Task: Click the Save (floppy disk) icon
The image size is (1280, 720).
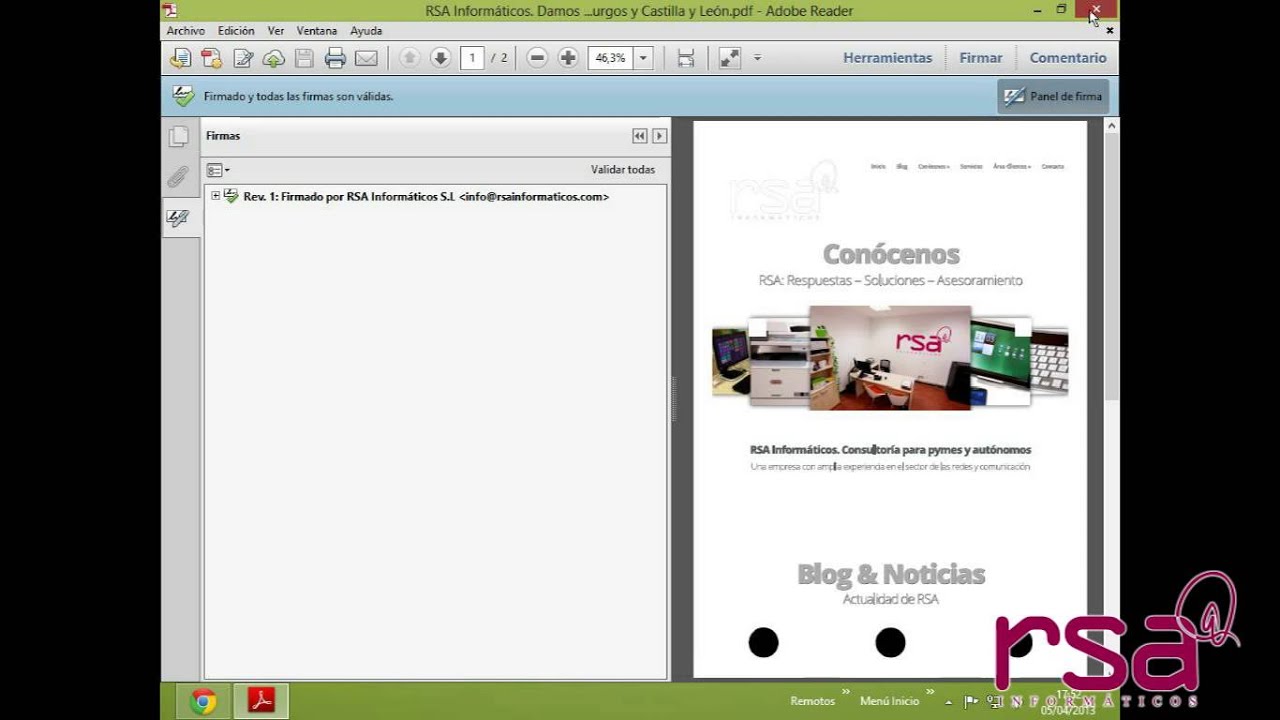Action: tap(304, 58)
